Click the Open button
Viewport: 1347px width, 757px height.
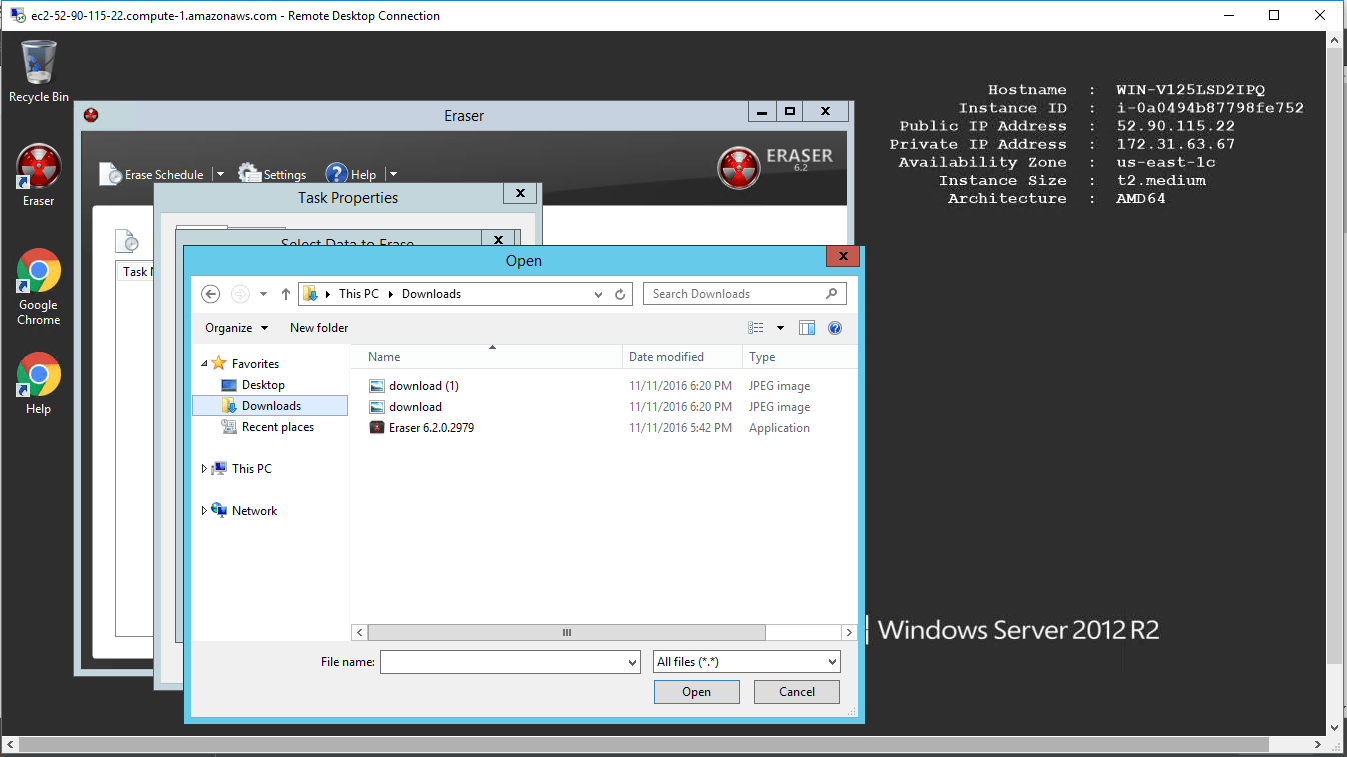[696, 692]
